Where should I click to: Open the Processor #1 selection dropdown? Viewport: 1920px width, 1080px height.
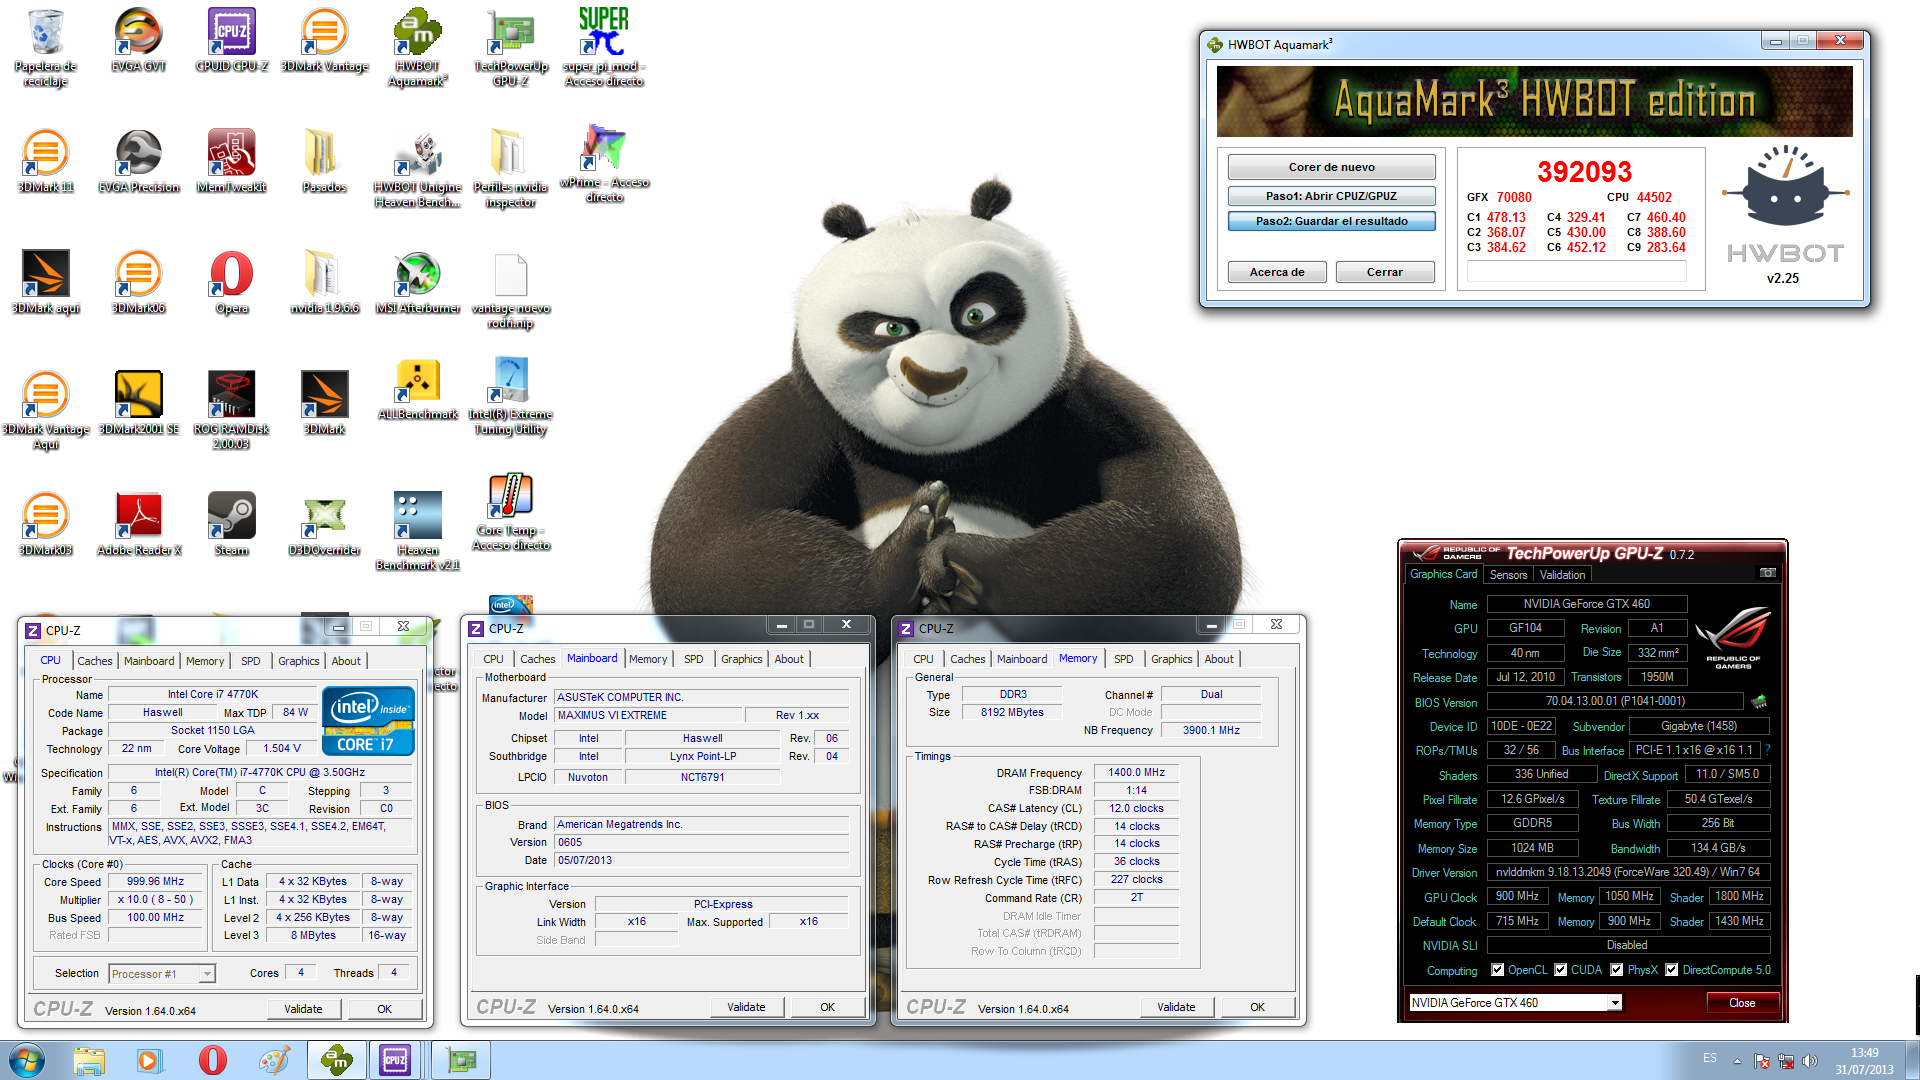point(162,974)
